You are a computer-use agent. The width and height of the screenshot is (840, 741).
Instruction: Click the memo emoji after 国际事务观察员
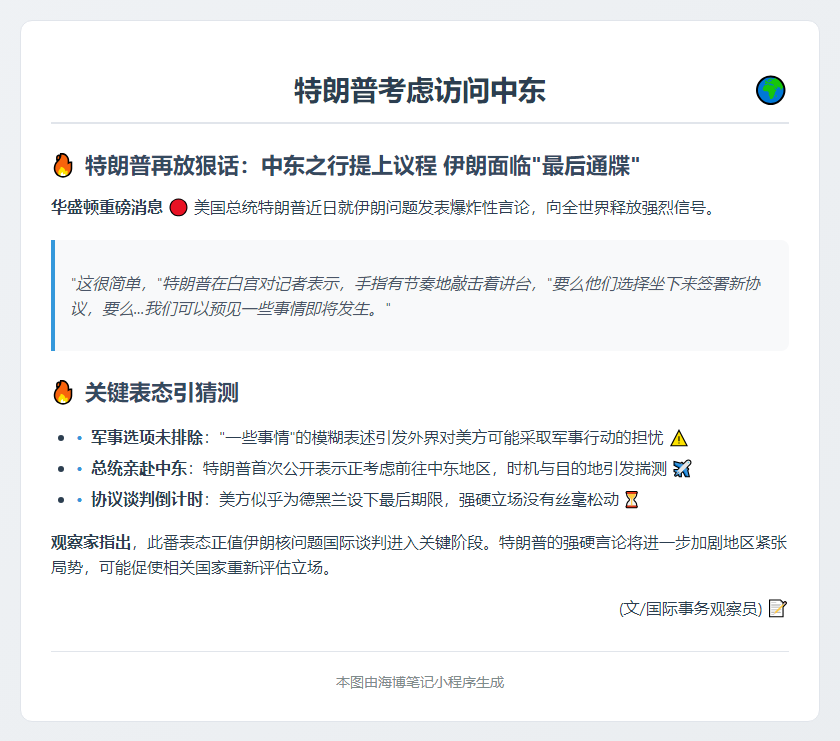click(x=777, y=609)
